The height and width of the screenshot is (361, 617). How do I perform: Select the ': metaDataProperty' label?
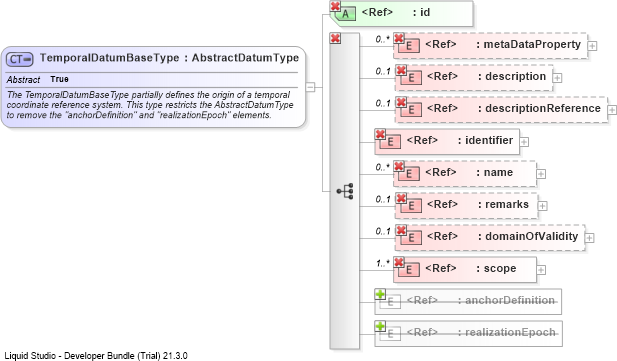click(x=528, y=44)
